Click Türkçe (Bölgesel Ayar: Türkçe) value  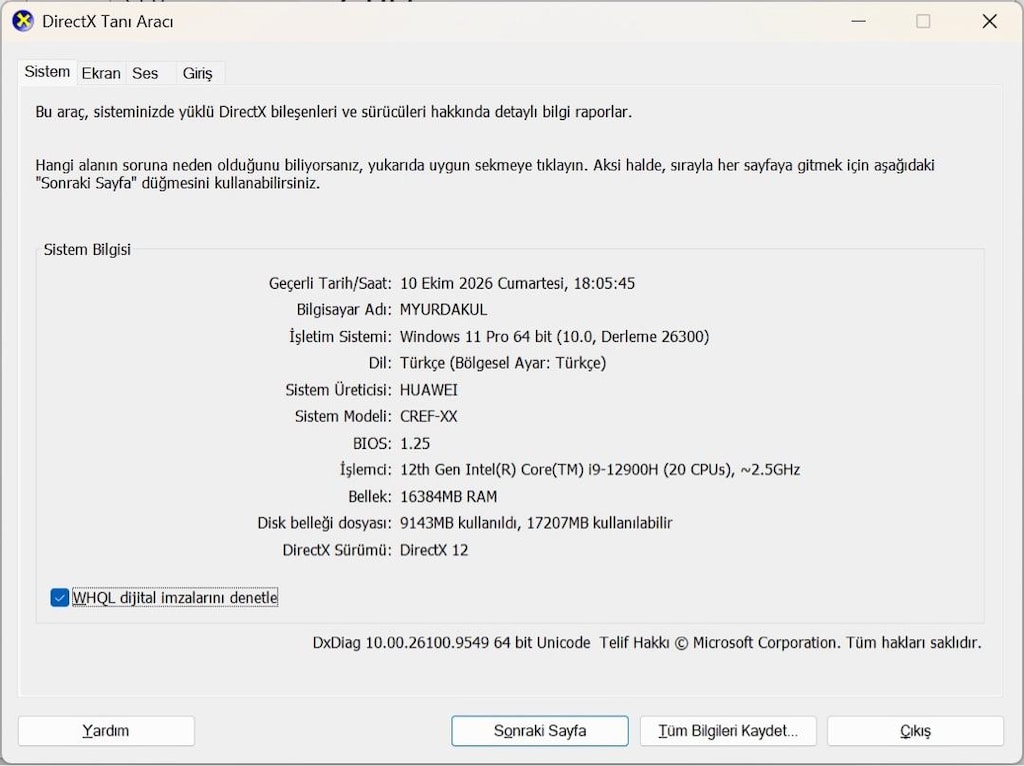pyautogui.click(x=503, y=363)
